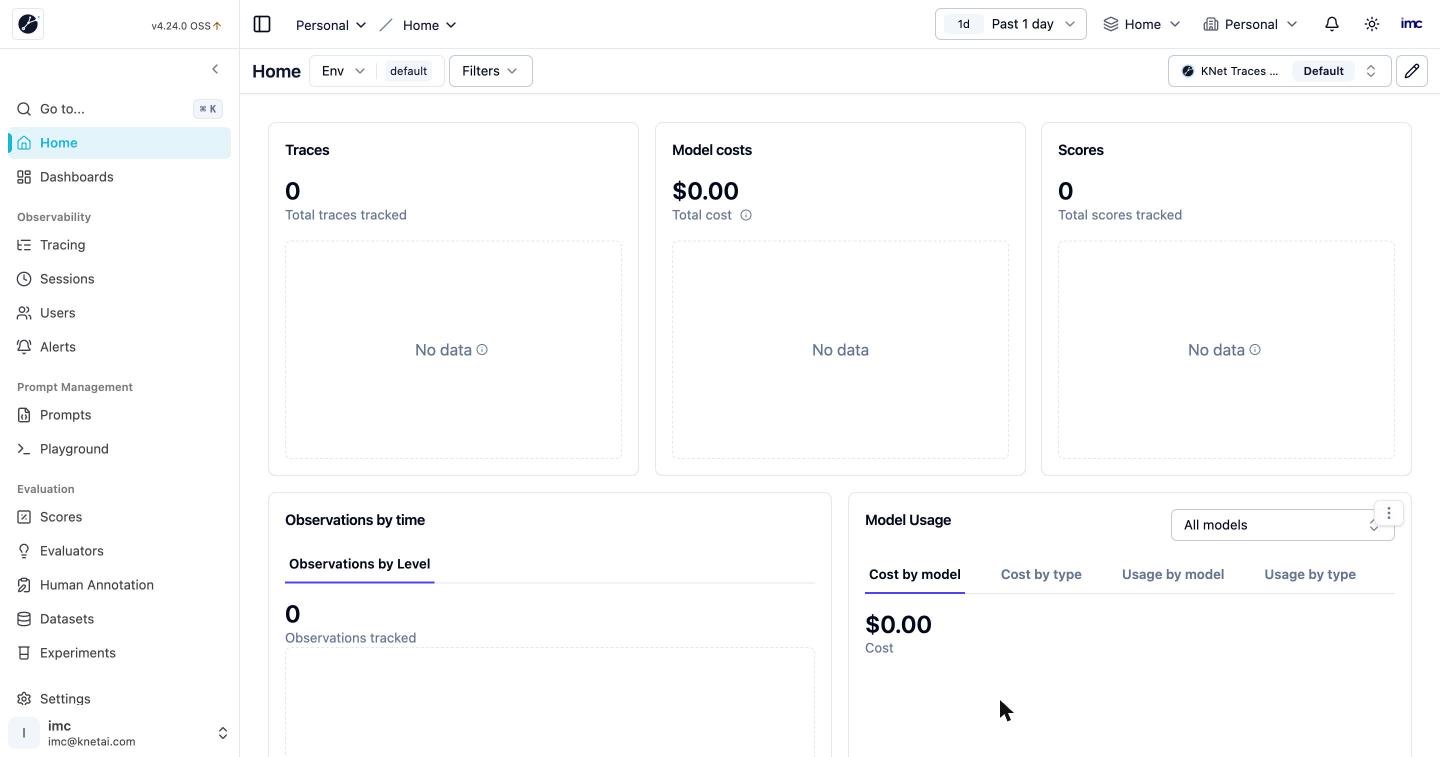Collapse the sidebar with the left chevron
The height and width of the screenshot is (757, 1440).
(x=215, y=69)
